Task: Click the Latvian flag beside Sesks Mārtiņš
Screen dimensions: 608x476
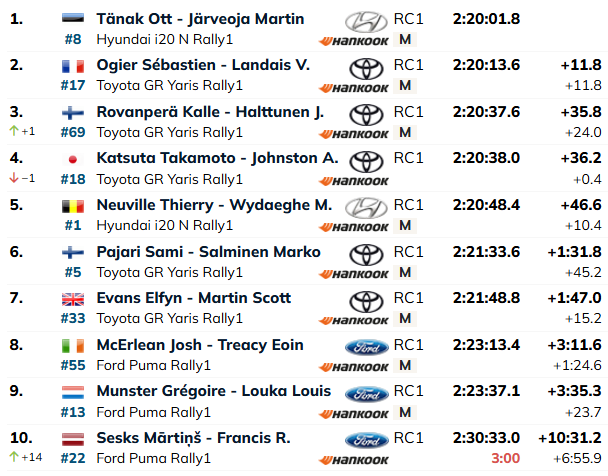Action: click(73, 439)
